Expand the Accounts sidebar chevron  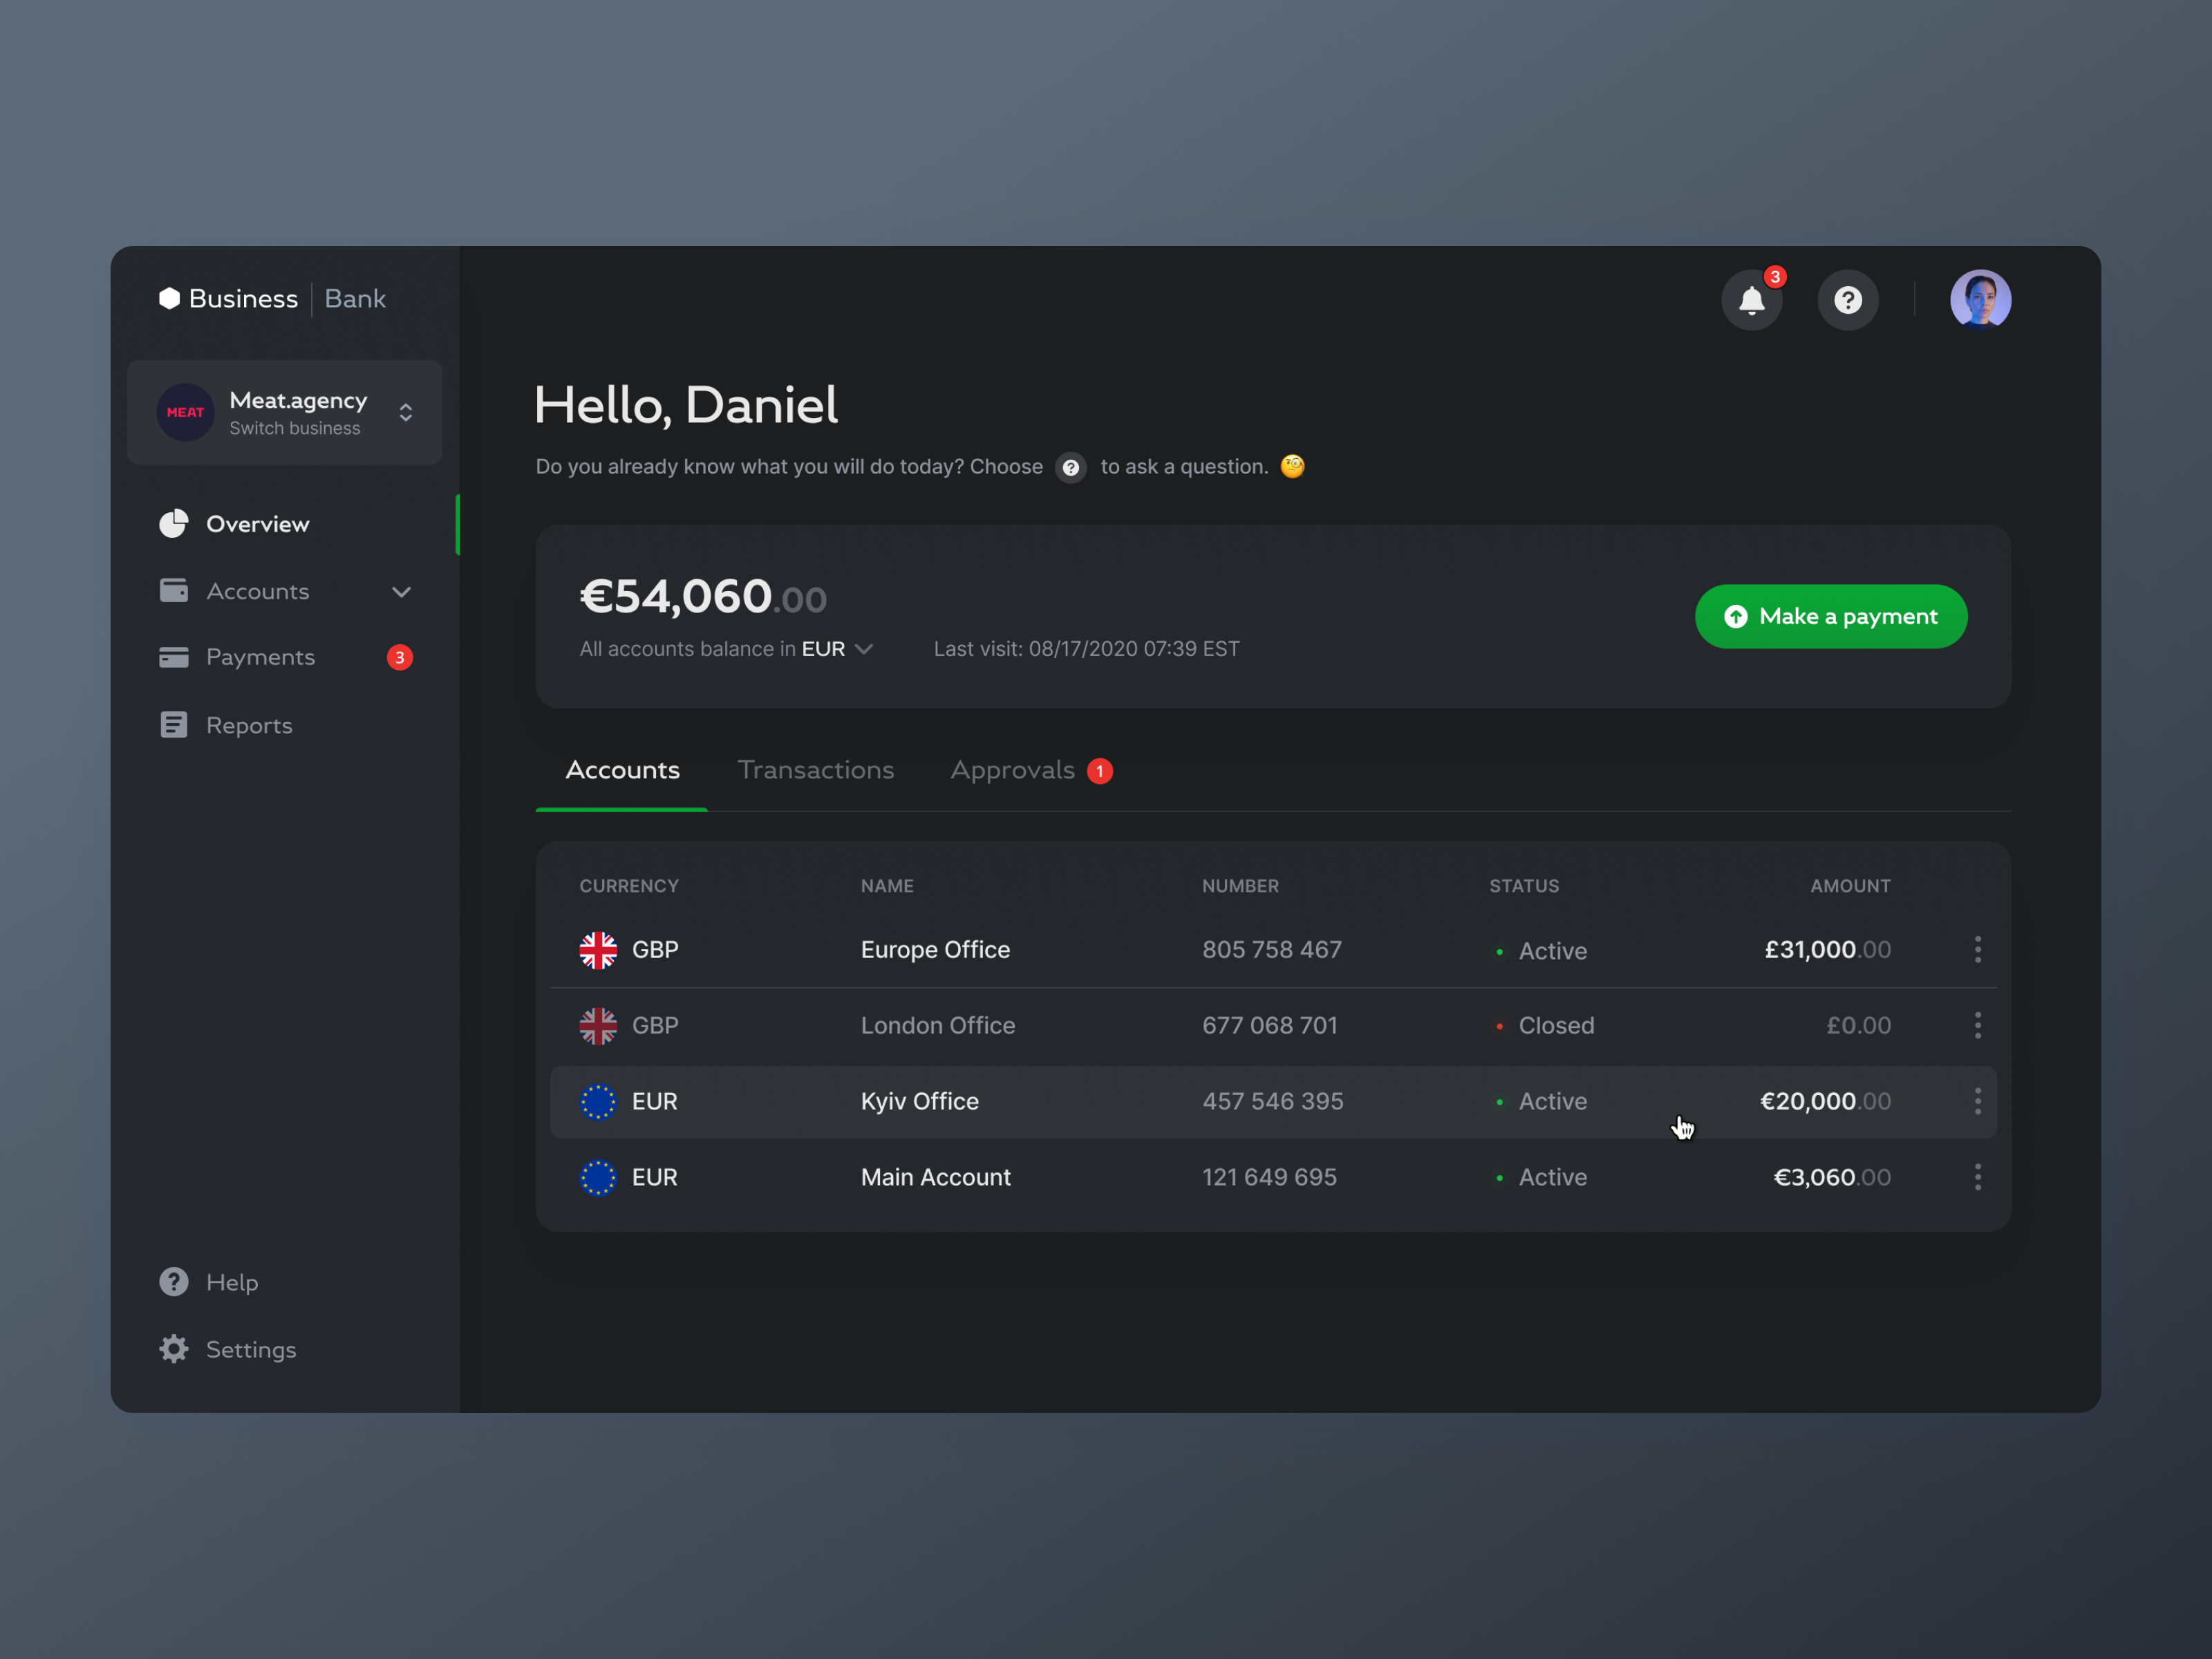[x=401, y=592]
